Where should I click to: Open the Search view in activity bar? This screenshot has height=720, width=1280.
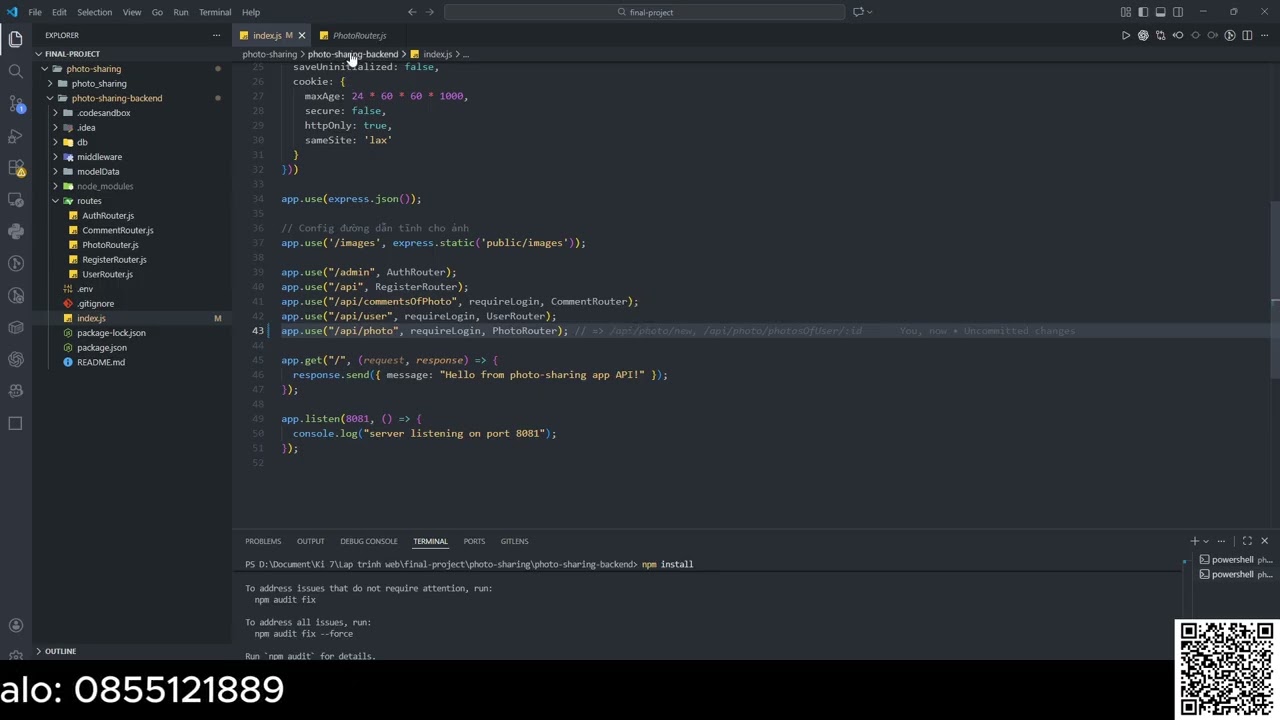[15, 71]
